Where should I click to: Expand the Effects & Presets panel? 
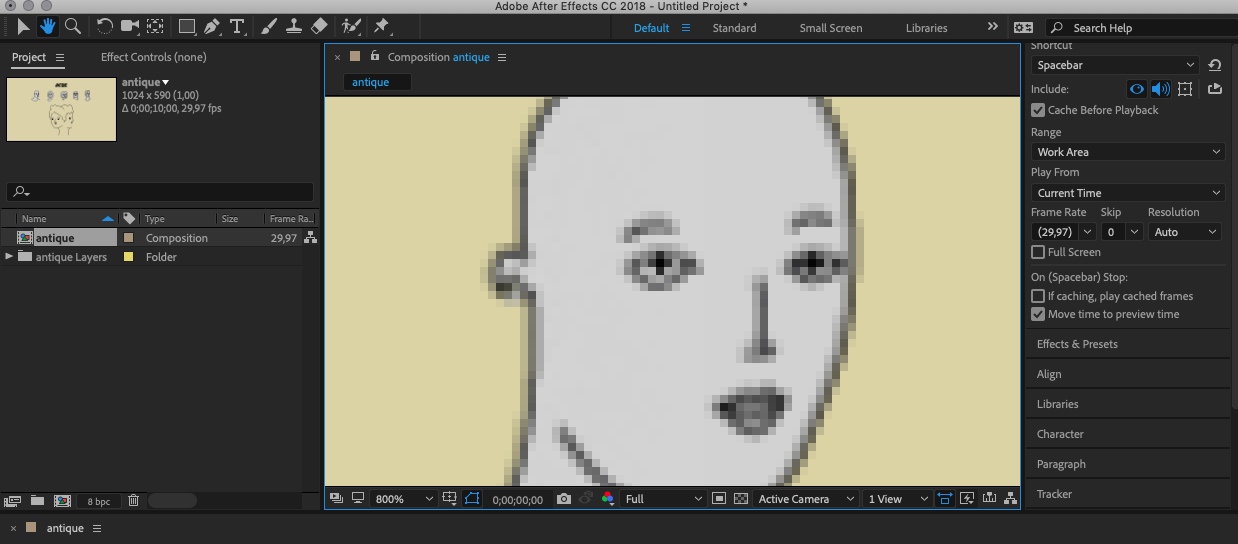point(1077,344)
